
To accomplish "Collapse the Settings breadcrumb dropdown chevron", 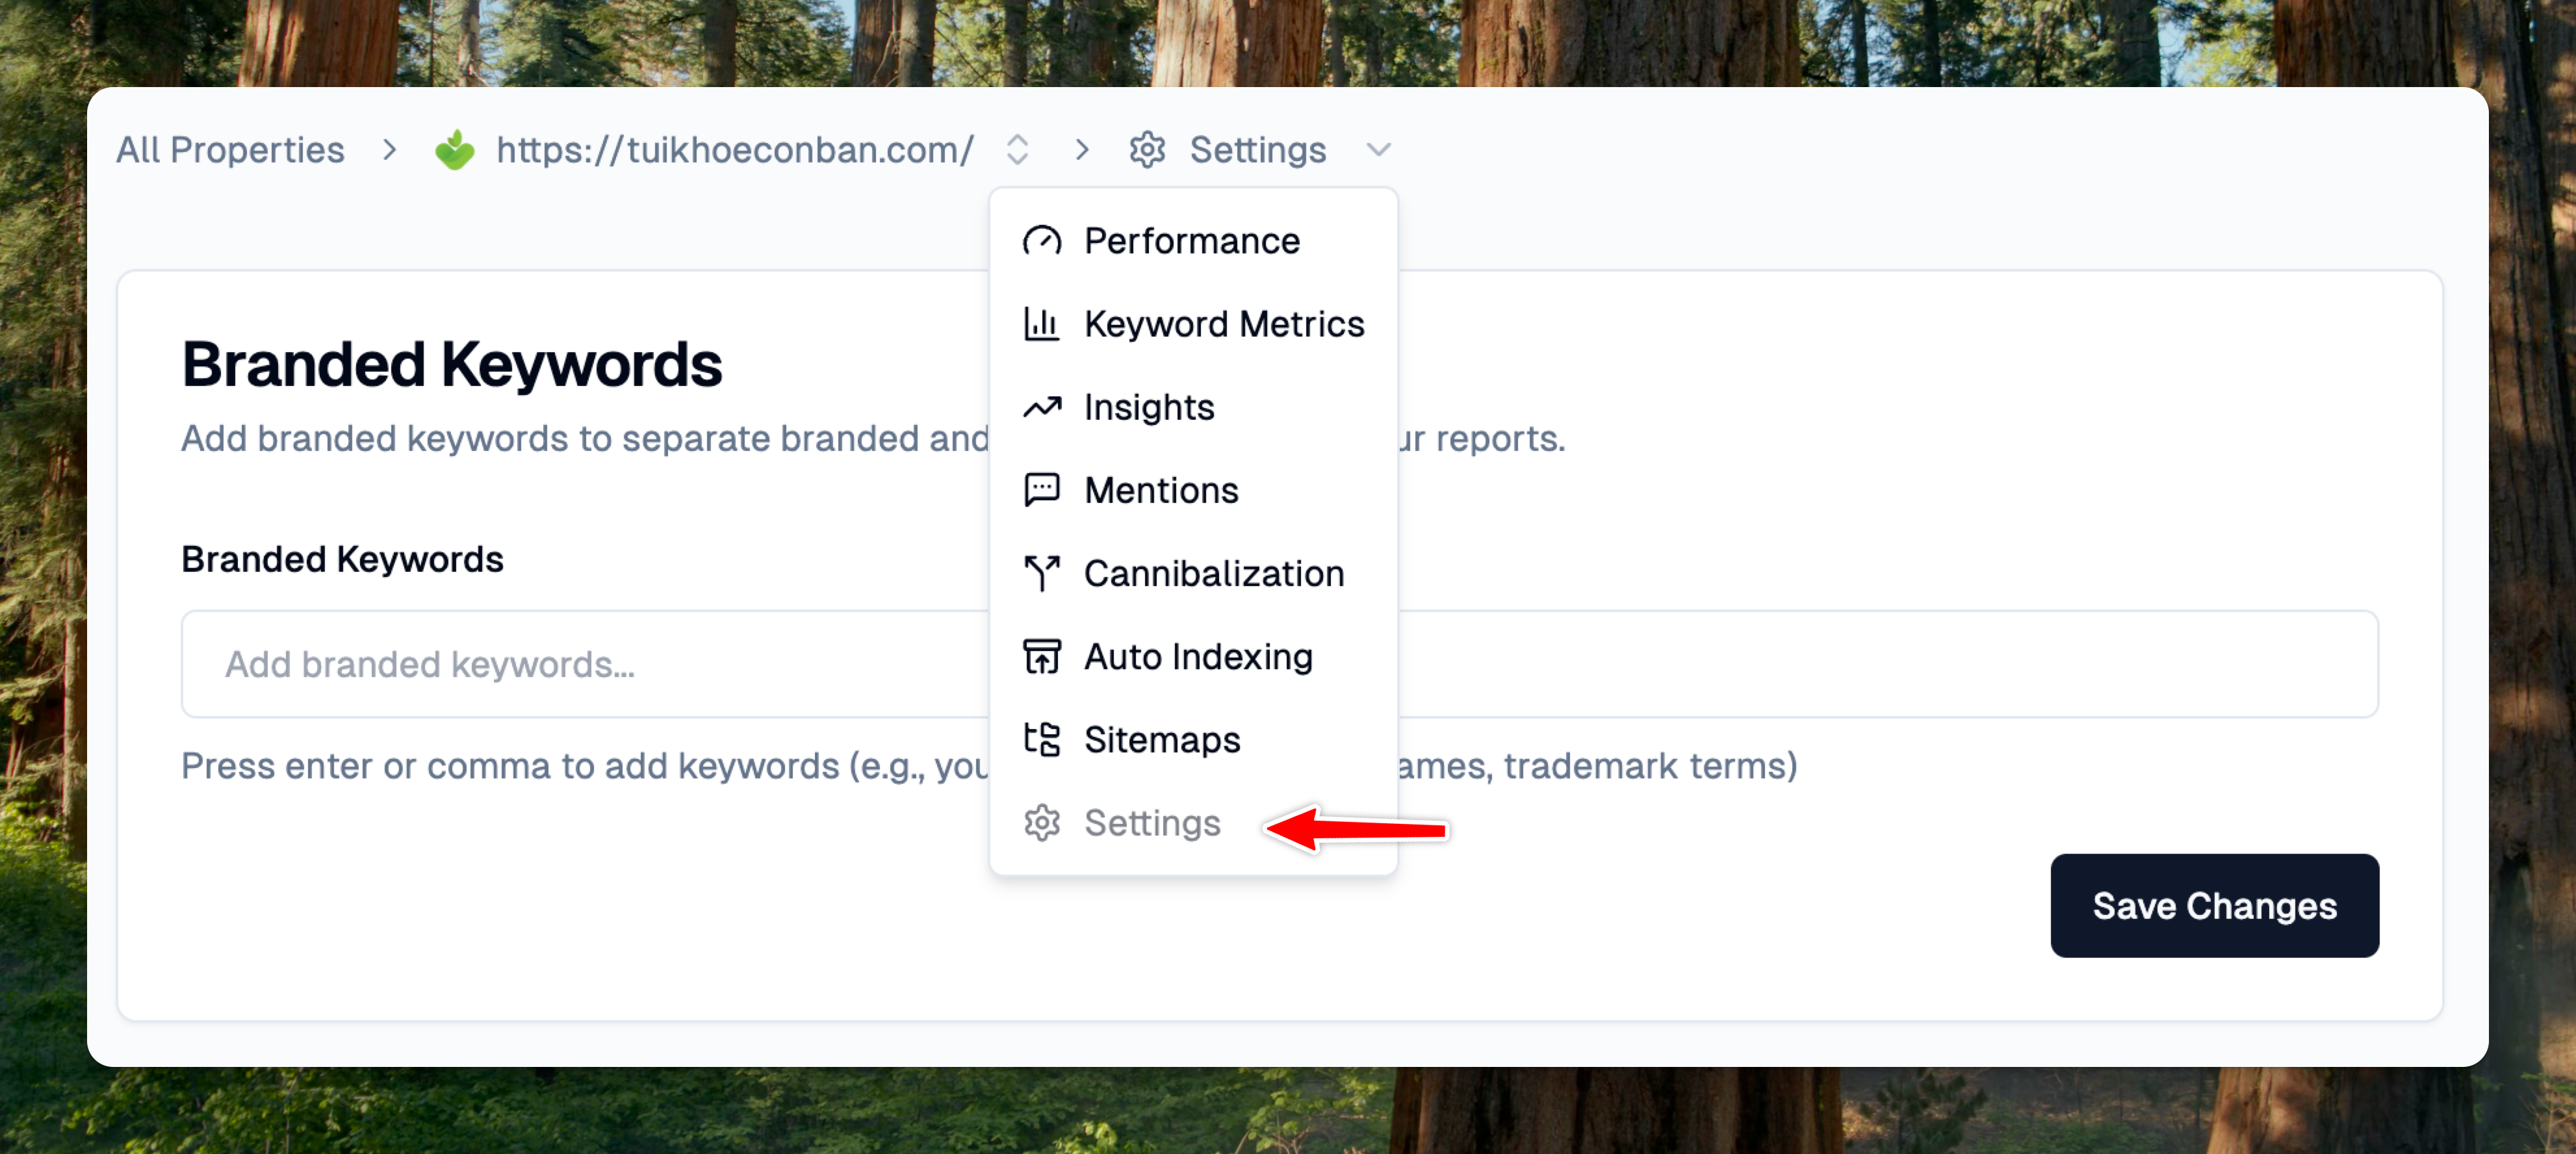I will [x=1378, y=150].
